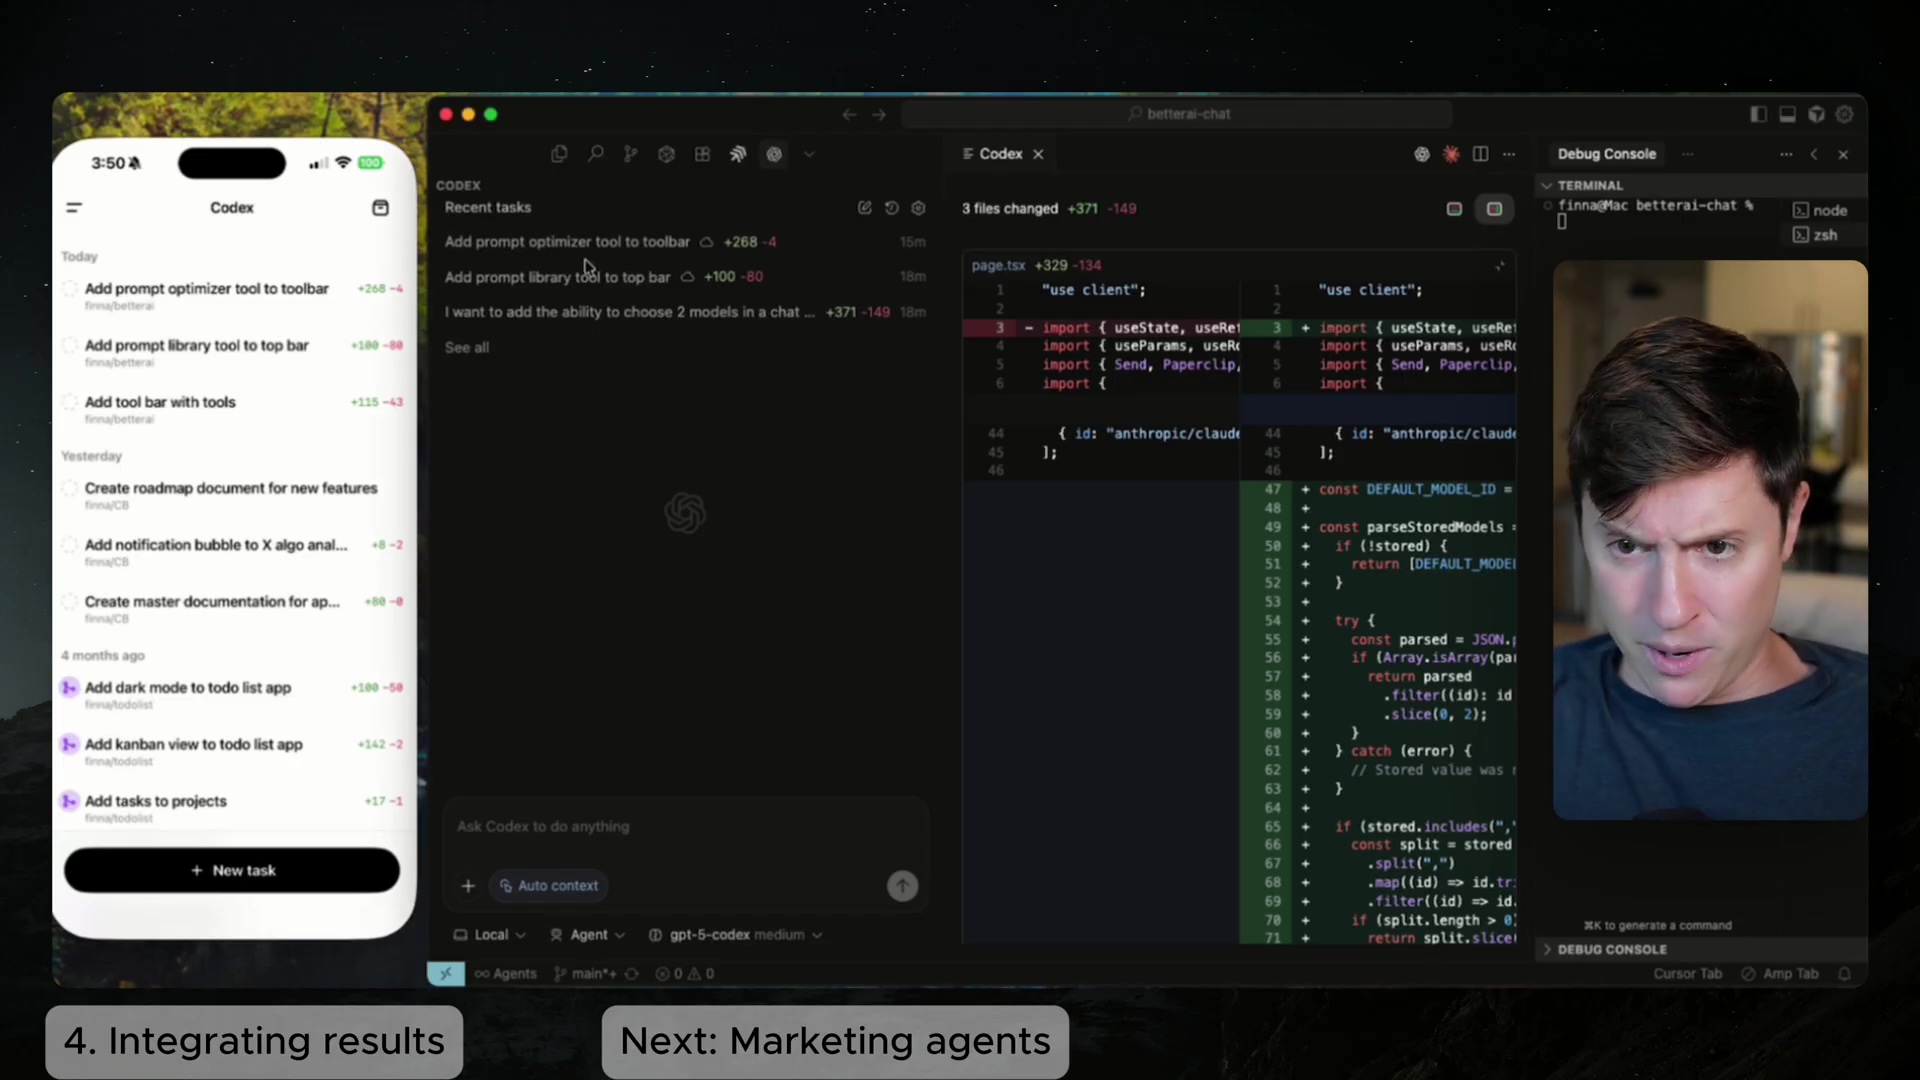Expand the page.tsx diff with the arrows icon
This screenshot has width=1920, height=1080.
click(1499, 266)
